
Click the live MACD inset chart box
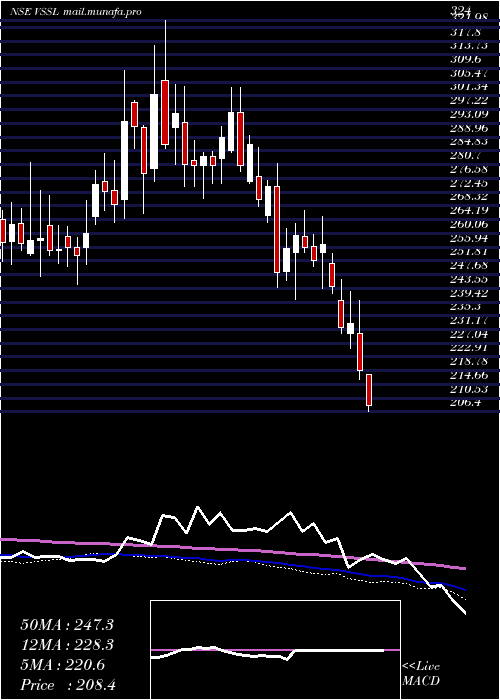click(x=275, y=650)
